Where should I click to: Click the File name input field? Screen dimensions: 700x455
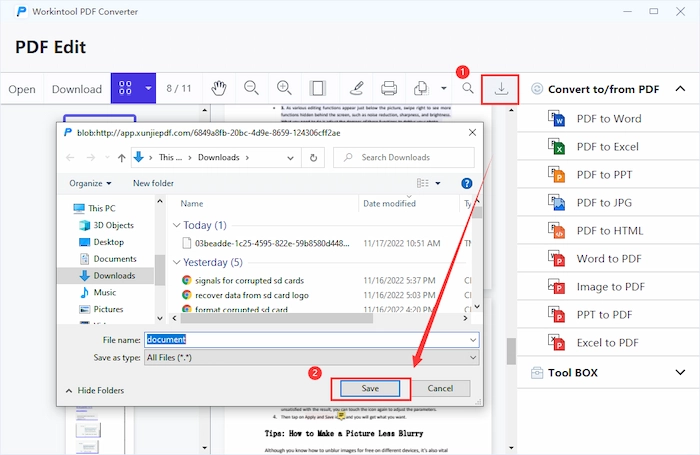point(312,340)
